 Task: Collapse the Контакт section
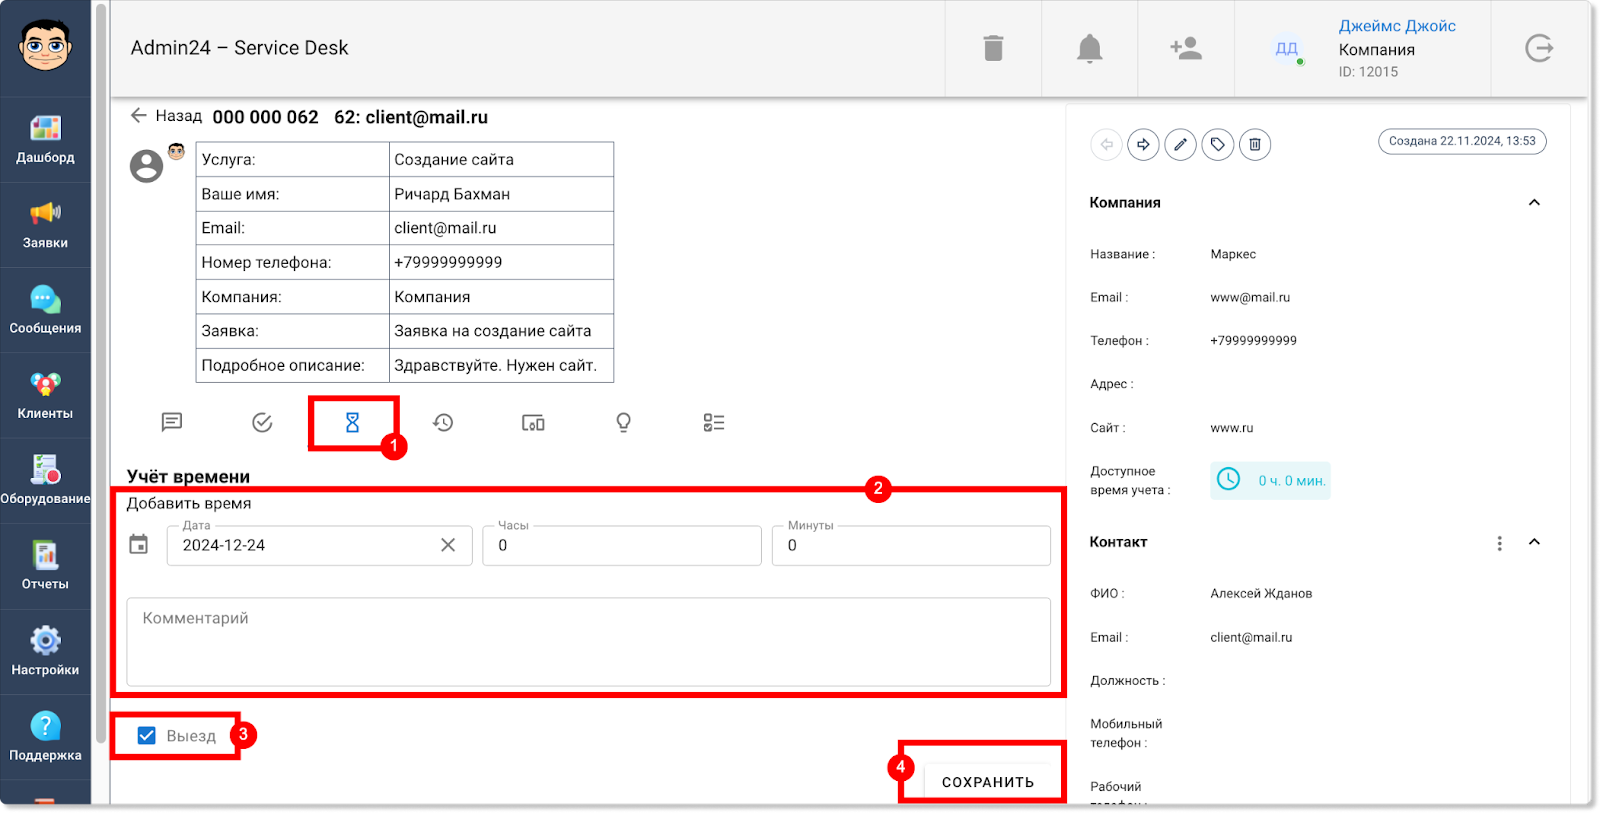pos(1534,542)
